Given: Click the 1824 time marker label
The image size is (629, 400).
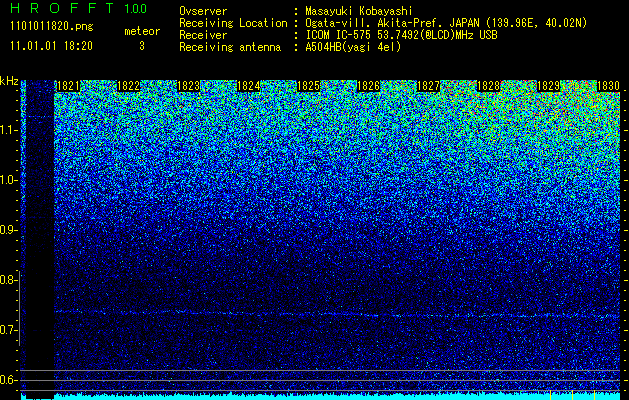Looking at the screenshot, I should (x=248, y=86).
